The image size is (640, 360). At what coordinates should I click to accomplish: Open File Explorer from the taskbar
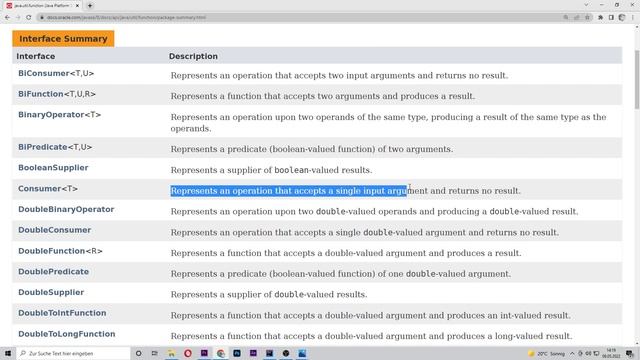coord(171,353)
